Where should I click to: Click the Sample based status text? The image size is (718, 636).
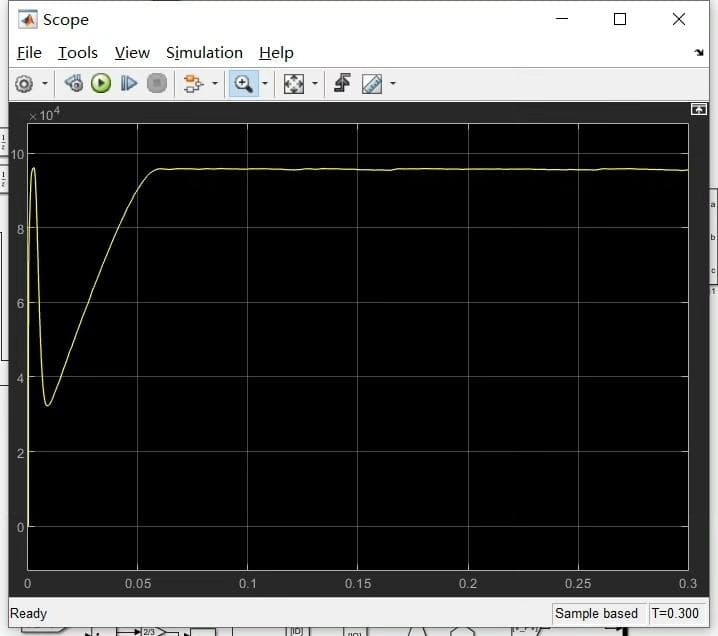(x=596, y=614)
